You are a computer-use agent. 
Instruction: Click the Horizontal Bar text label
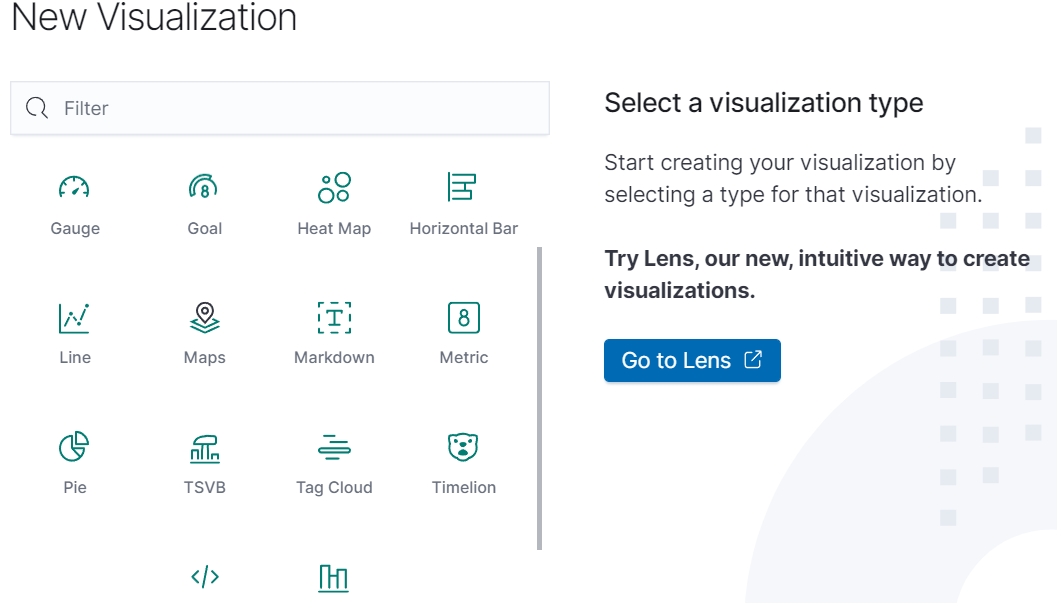coord(464,228)
